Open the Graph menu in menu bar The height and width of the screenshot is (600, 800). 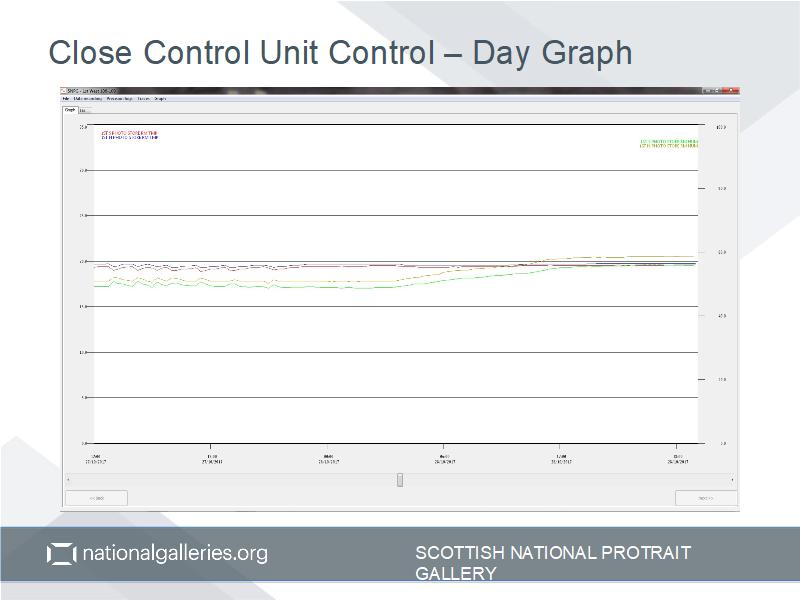coord(160,99)
